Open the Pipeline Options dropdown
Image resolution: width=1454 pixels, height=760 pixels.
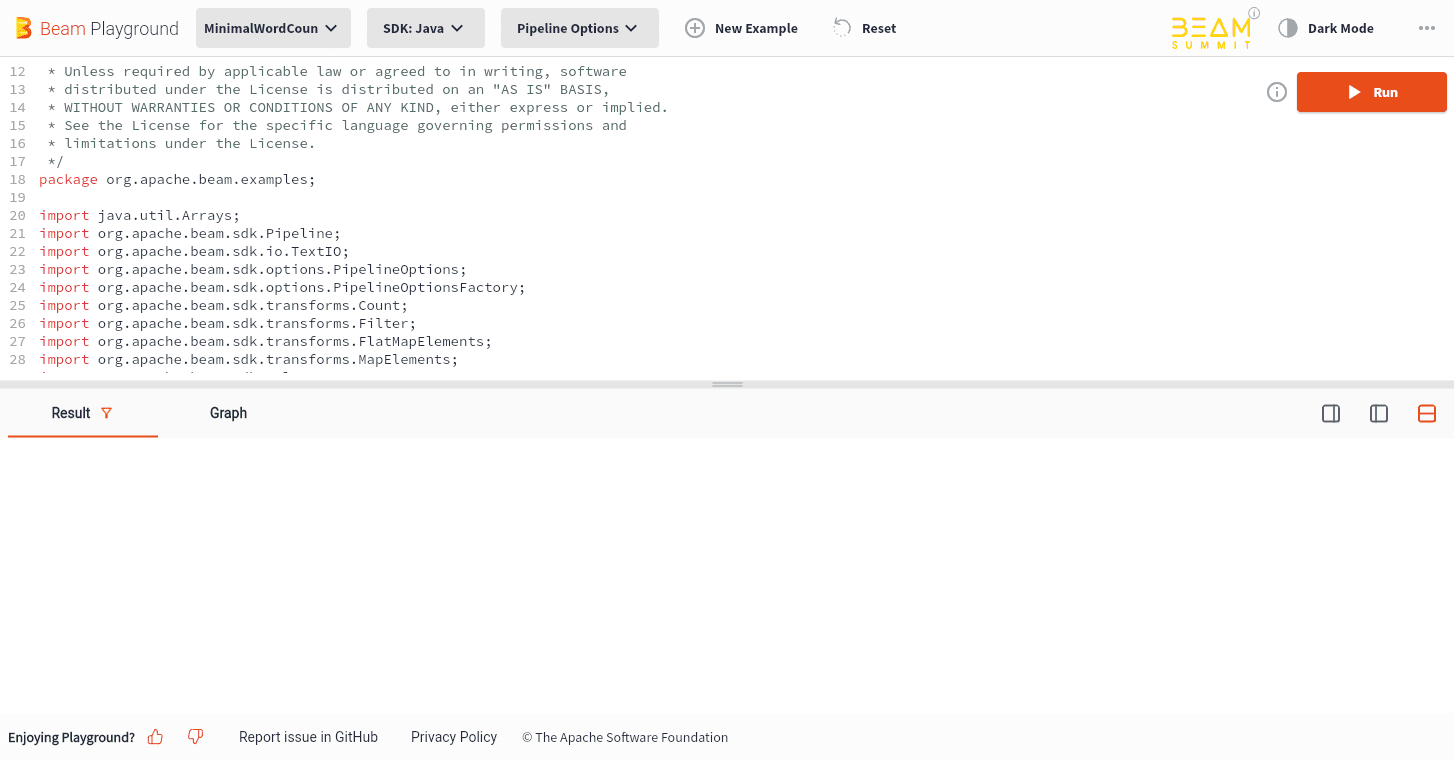(x=579, y=28)
